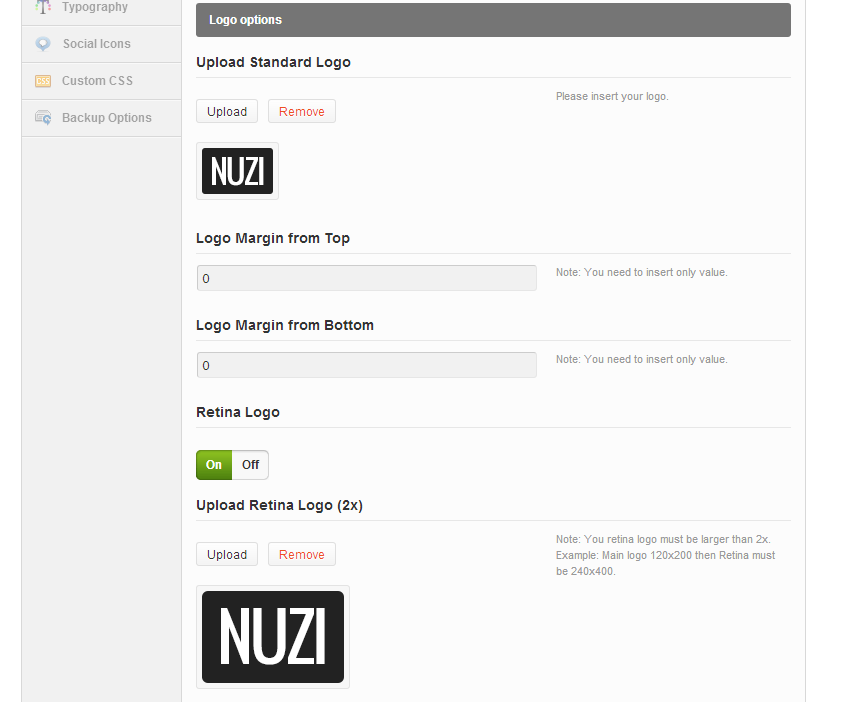Click the Typography sidebar icon
Screen dimensions: 860x702
point(43,7)
